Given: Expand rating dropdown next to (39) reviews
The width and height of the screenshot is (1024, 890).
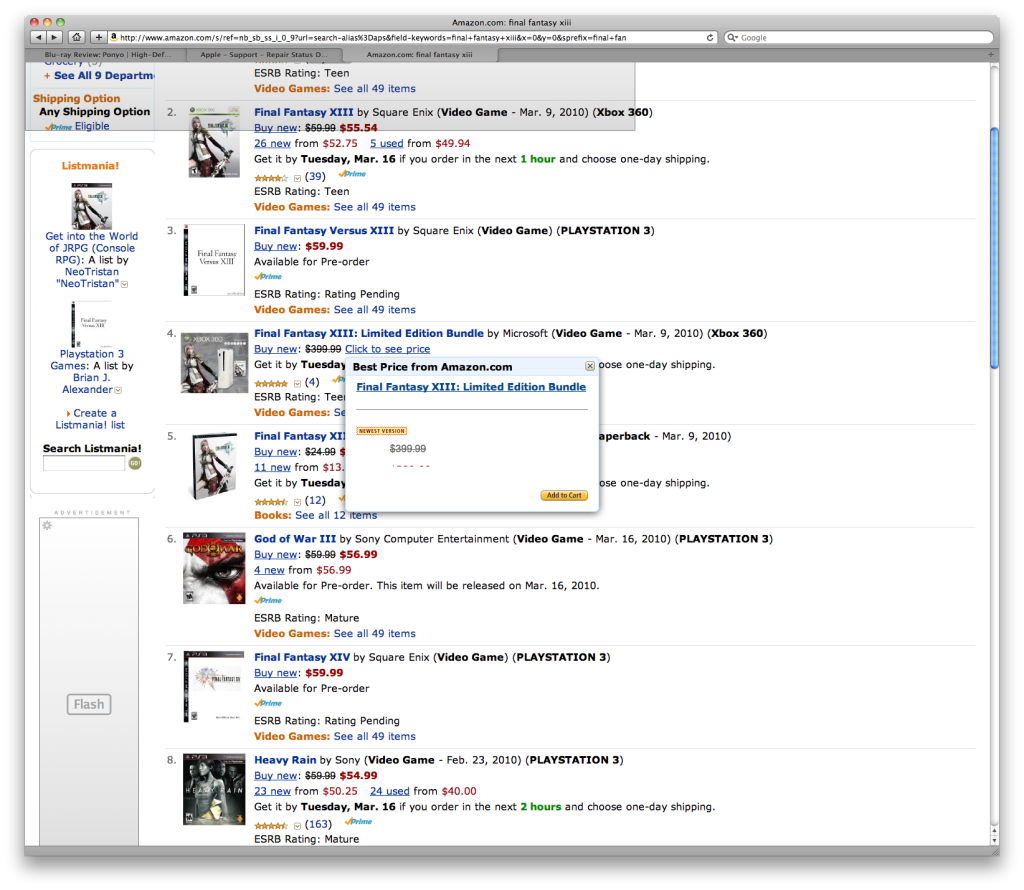Looking at the screenshot, I should (x=297, y=178).
